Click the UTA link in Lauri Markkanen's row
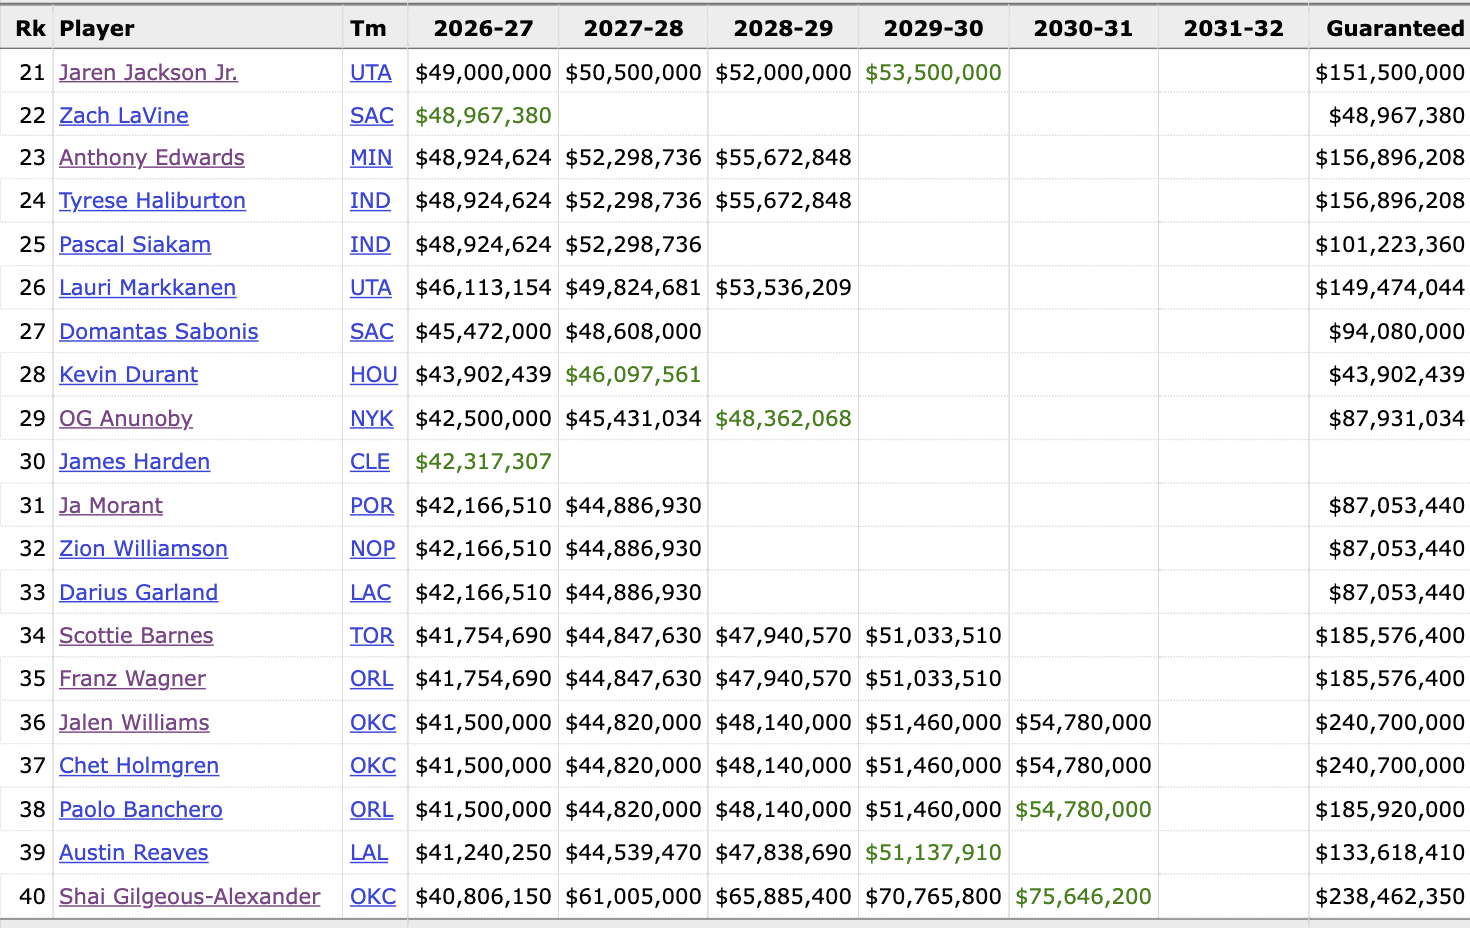Screen dimensions: 1470x928 click(371, 287)
